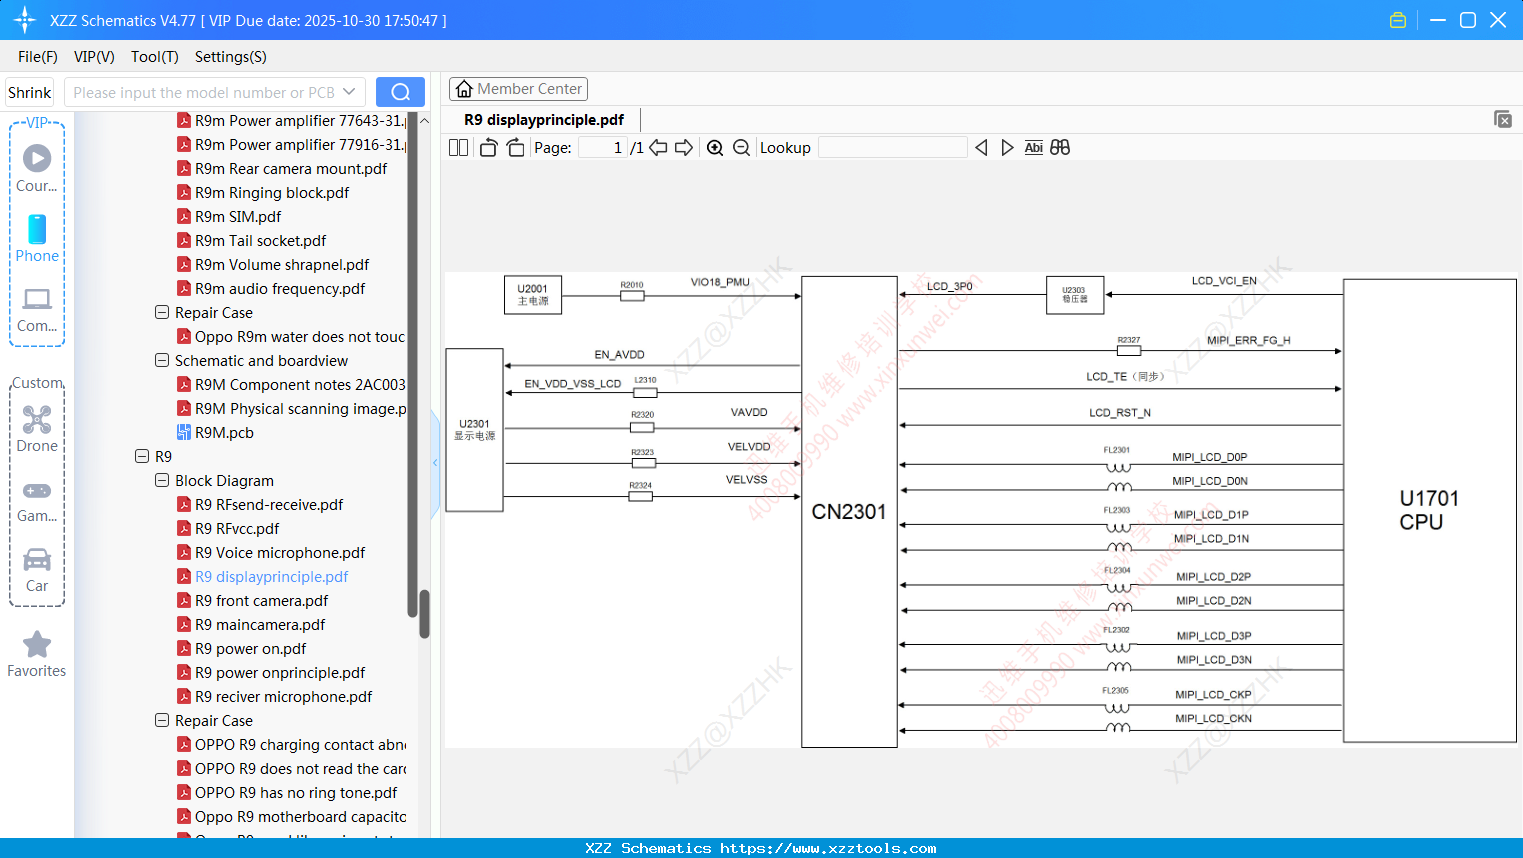
Task: Open the yellow briefcase icon in titlebar
Action: click(1397, 19)
